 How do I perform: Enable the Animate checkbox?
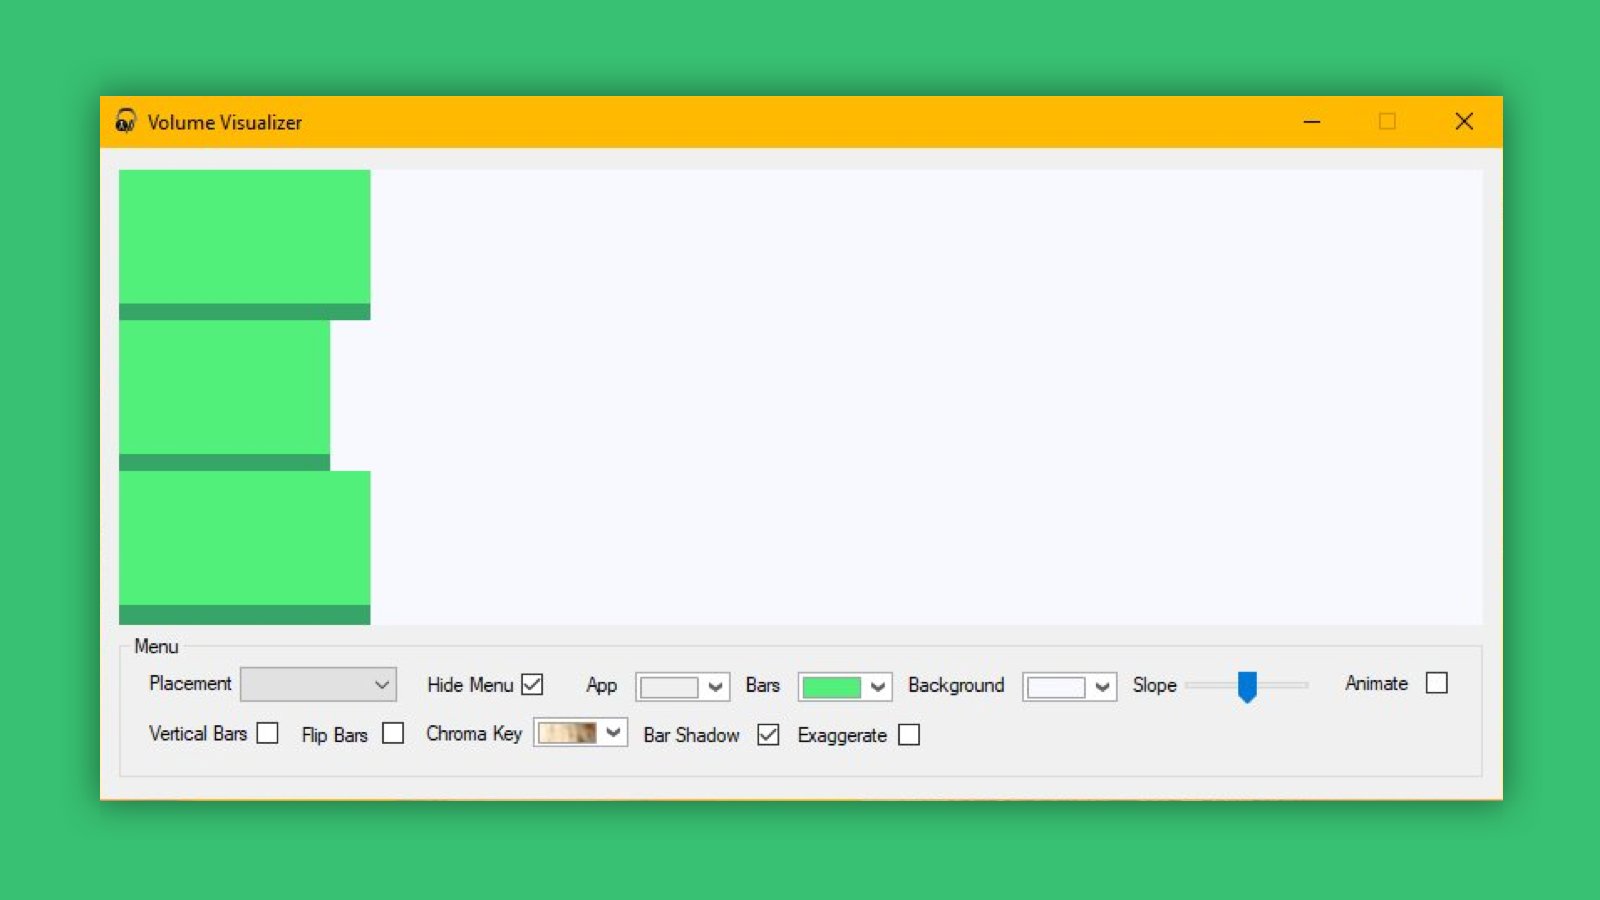point(1437,682)
